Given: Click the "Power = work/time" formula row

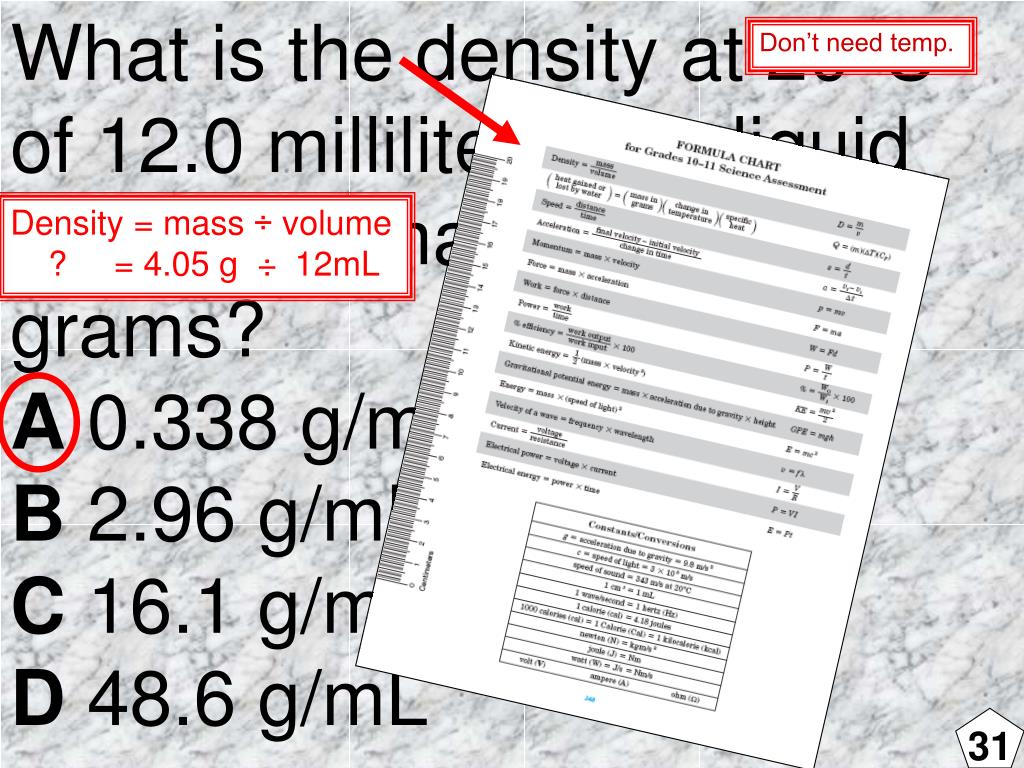Looking at the screenshot, I should (x=545, y=310).
